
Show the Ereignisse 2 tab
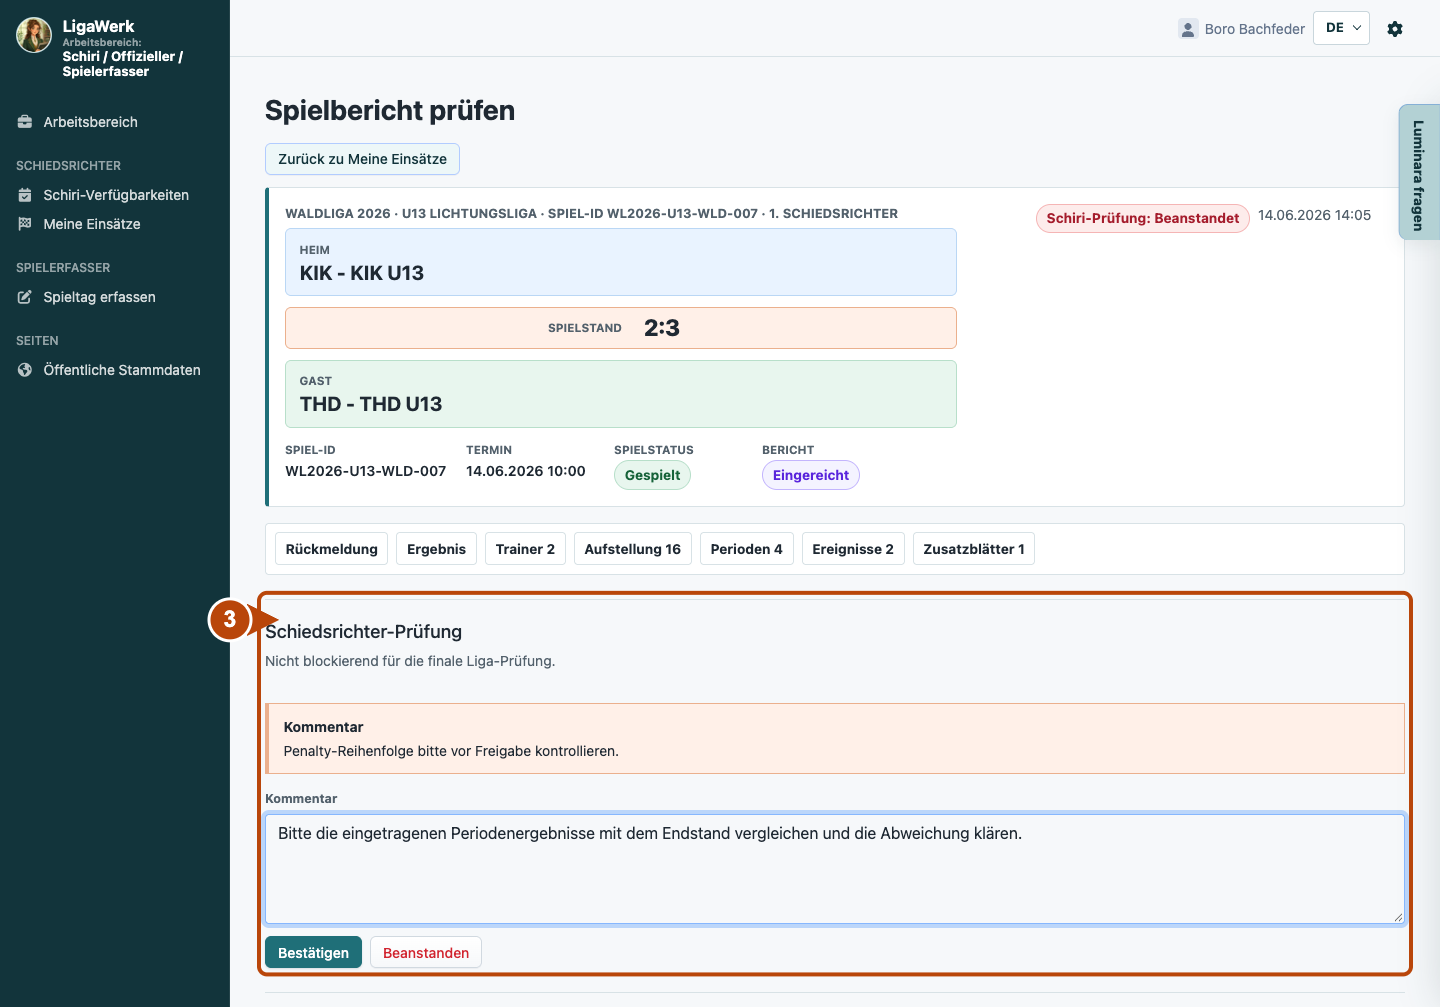pyautogui.click(x=853, y=549)
